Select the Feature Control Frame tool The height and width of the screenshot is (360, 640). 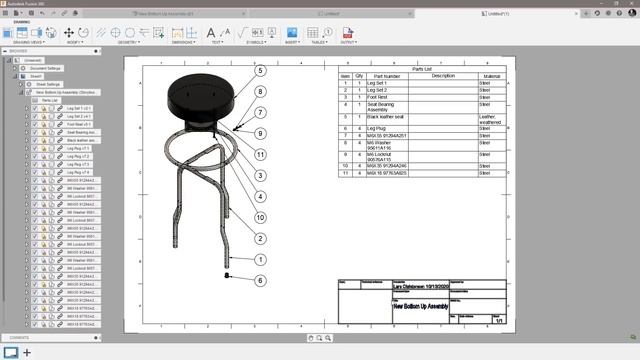tap(258, 33)
